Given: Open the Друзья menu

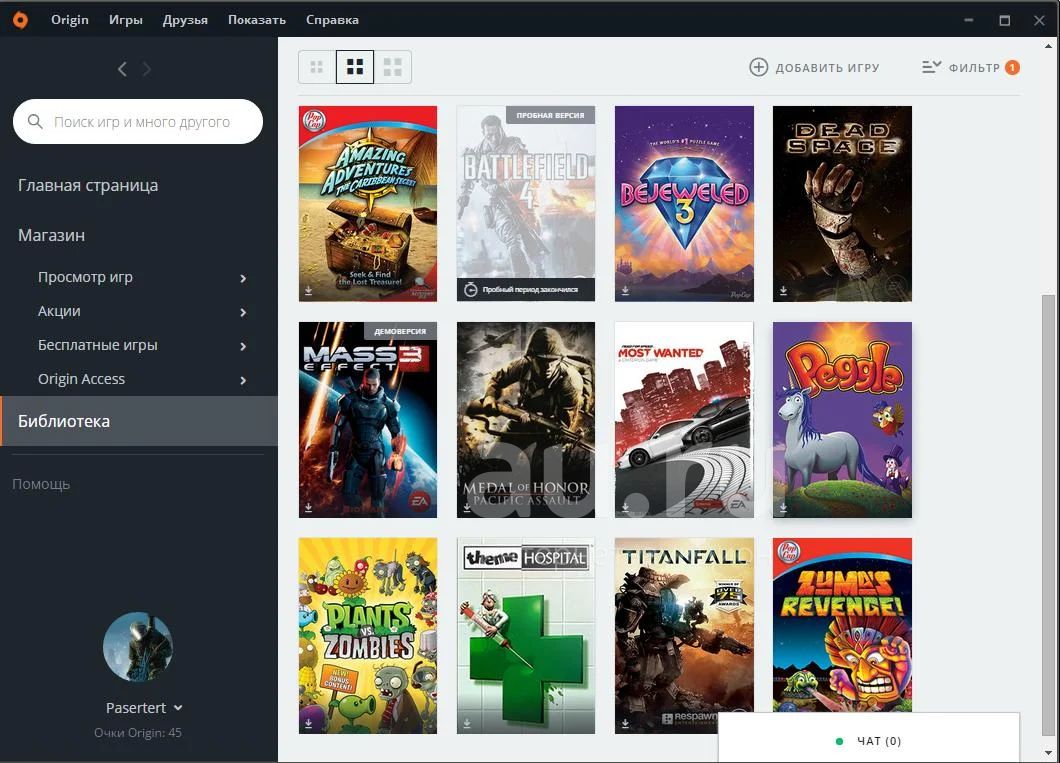Looking at the screenshot, I should coord(185,20).
